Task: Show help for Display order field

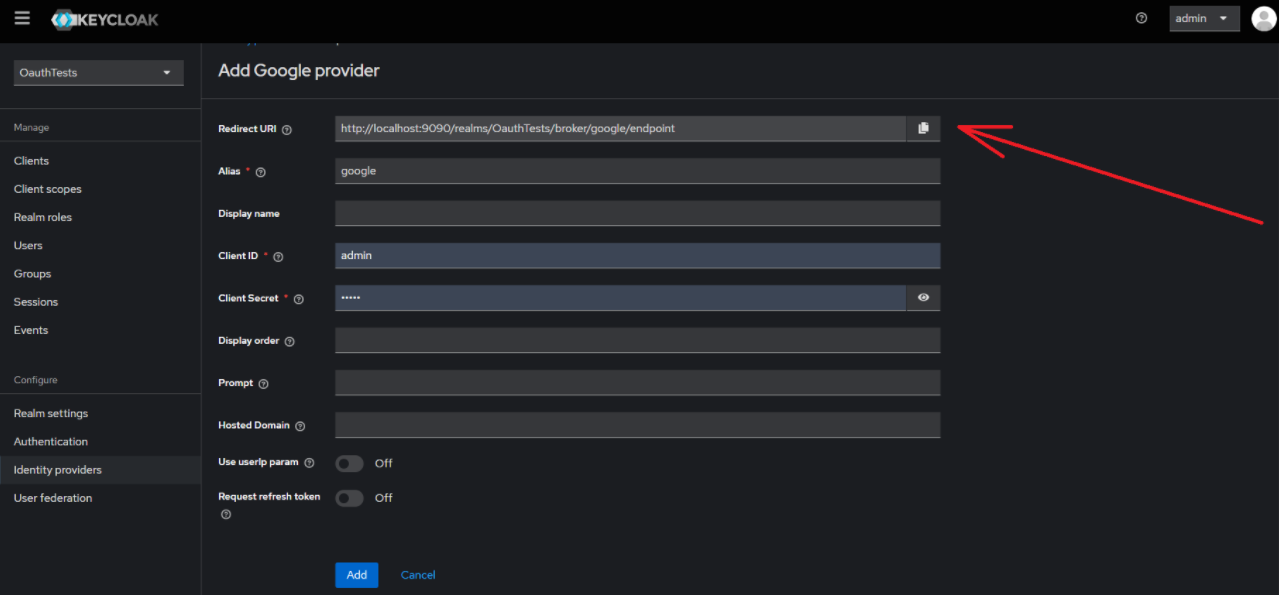Action: [x=290, y=341]
